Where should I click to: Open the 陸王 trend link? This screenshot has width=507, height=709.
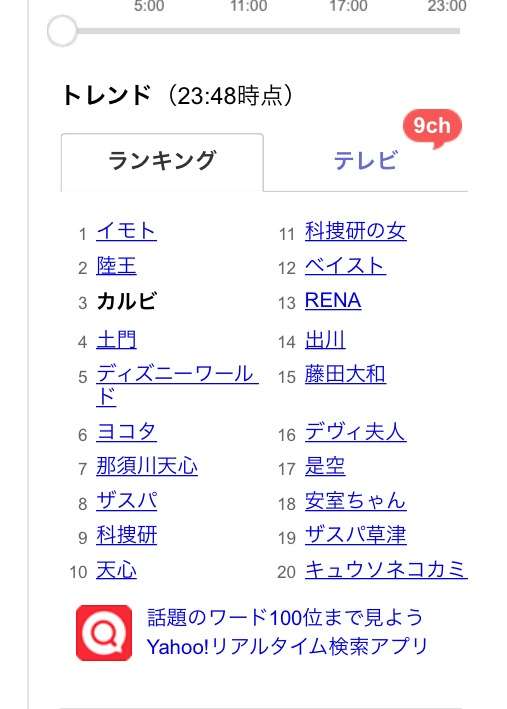coord(116,266)
